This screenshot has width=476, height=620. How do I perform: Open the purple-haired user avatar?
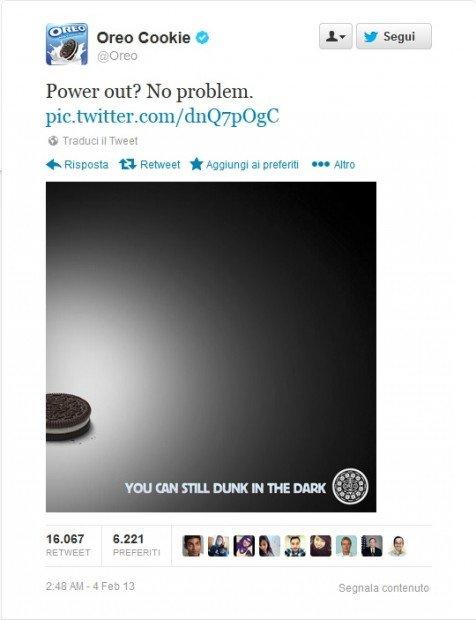click(244, 546)
